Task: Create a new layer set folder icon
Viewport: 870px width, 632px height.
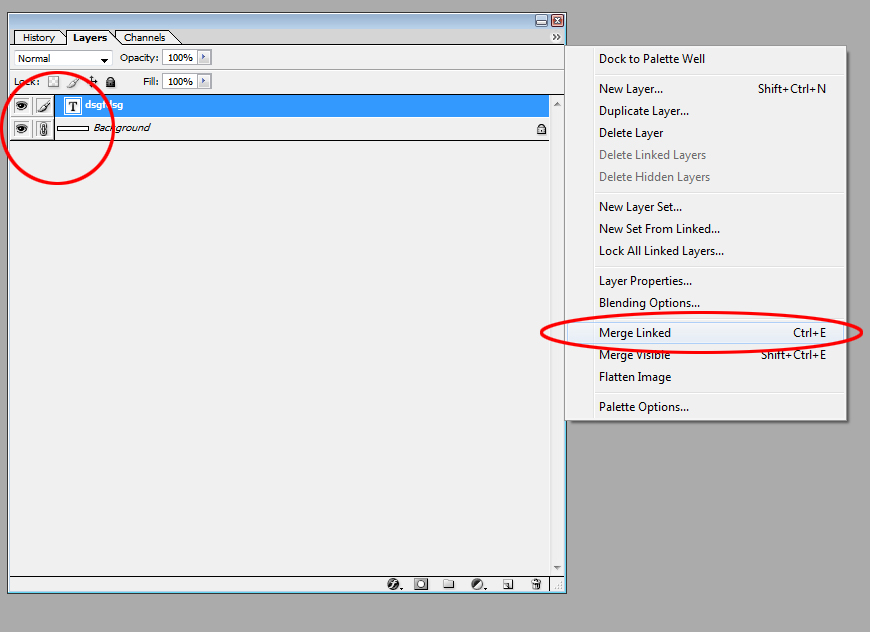Action: point(449,584)
